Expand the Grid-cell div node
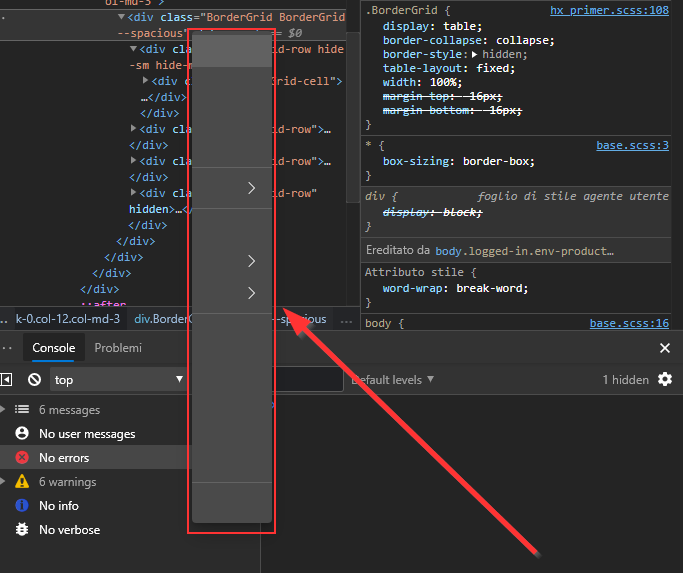Screen dimensions: 683x573 click(x=145, y=81)
